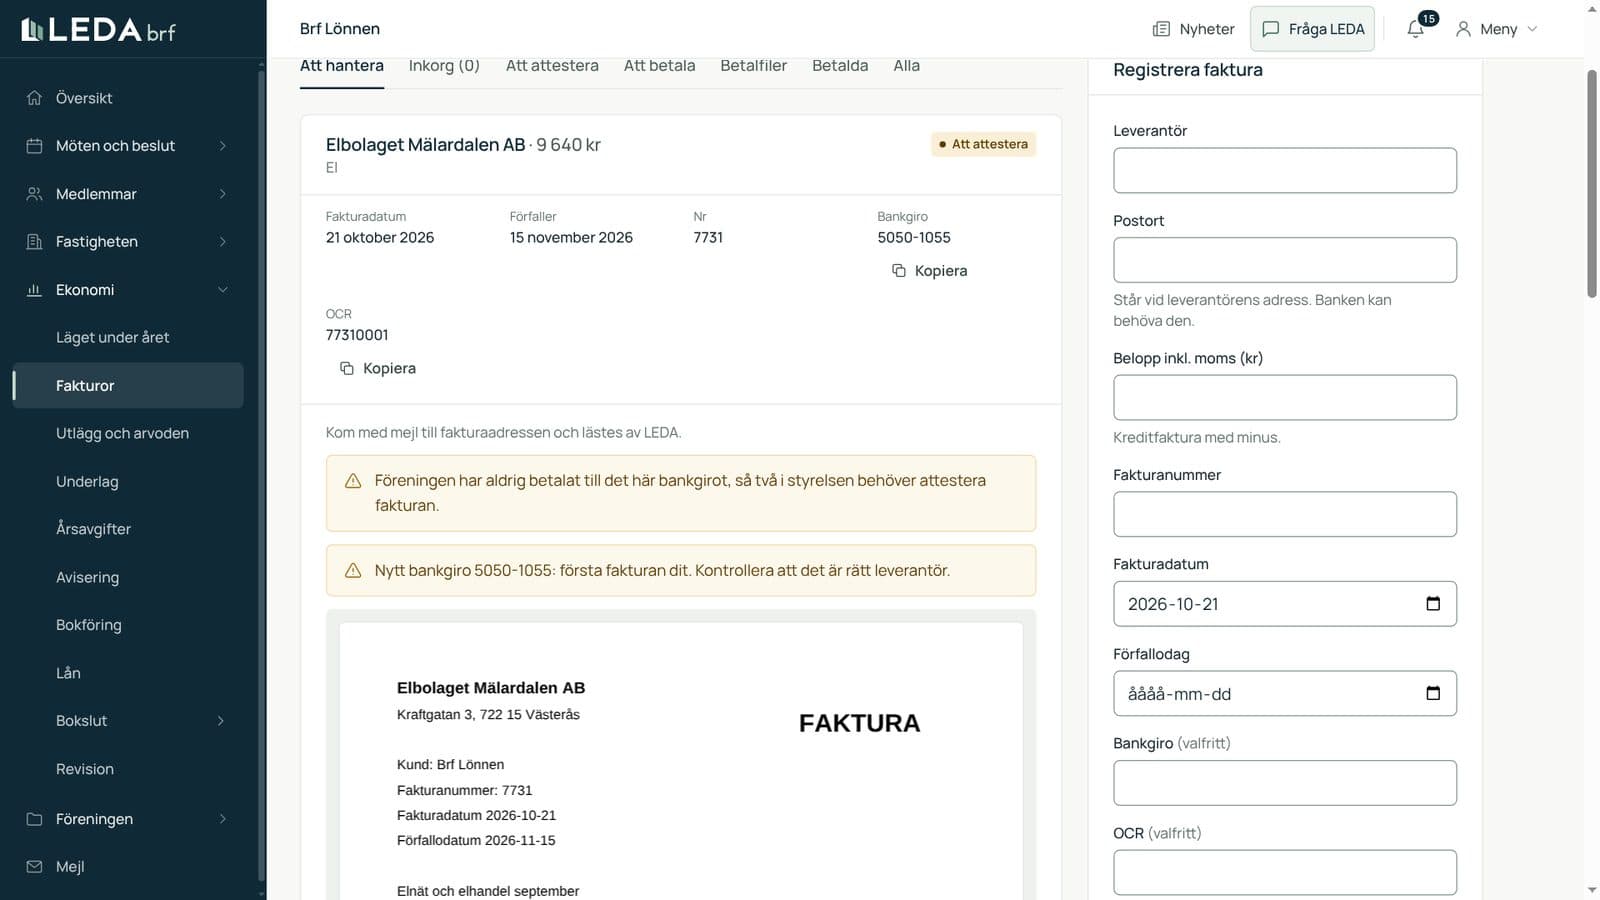The height and width of the screenshot is (900, 1600).
Task: Switch to the Inkorg (0) tab
Action: click(x=444, y=66)
